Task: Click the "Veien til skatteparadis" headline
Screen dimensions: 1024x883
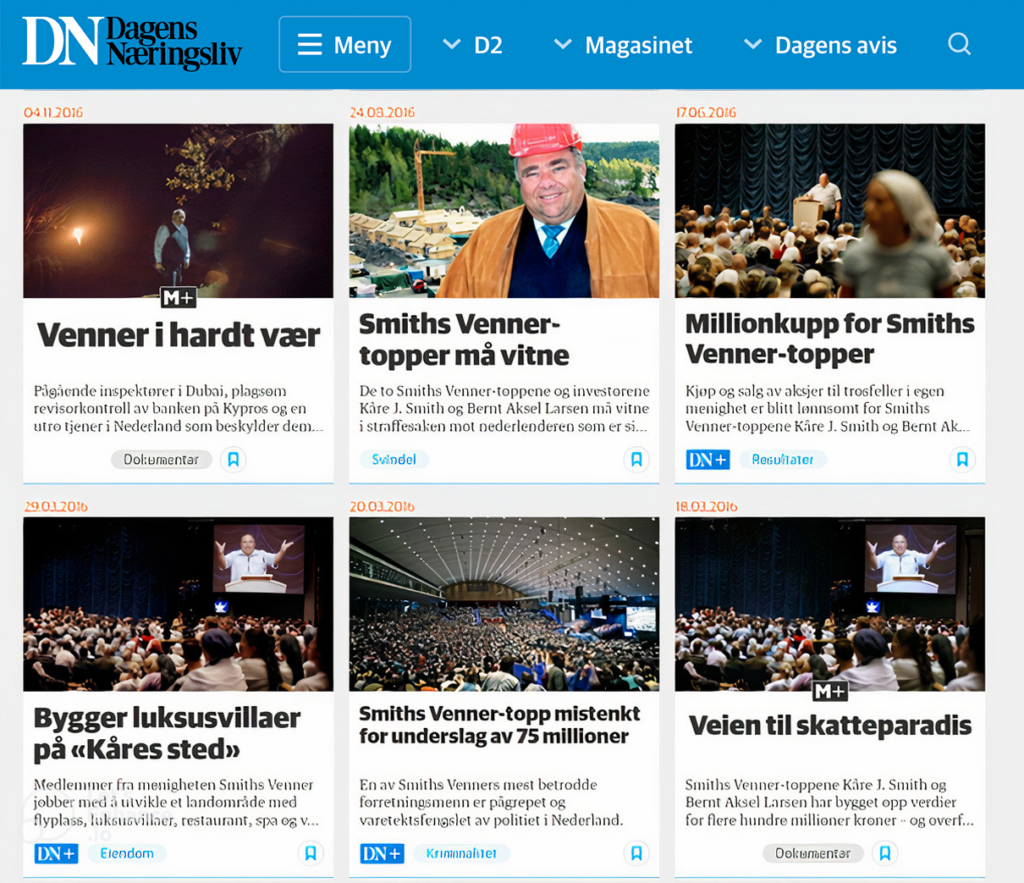Action: [x=830, y=726]
